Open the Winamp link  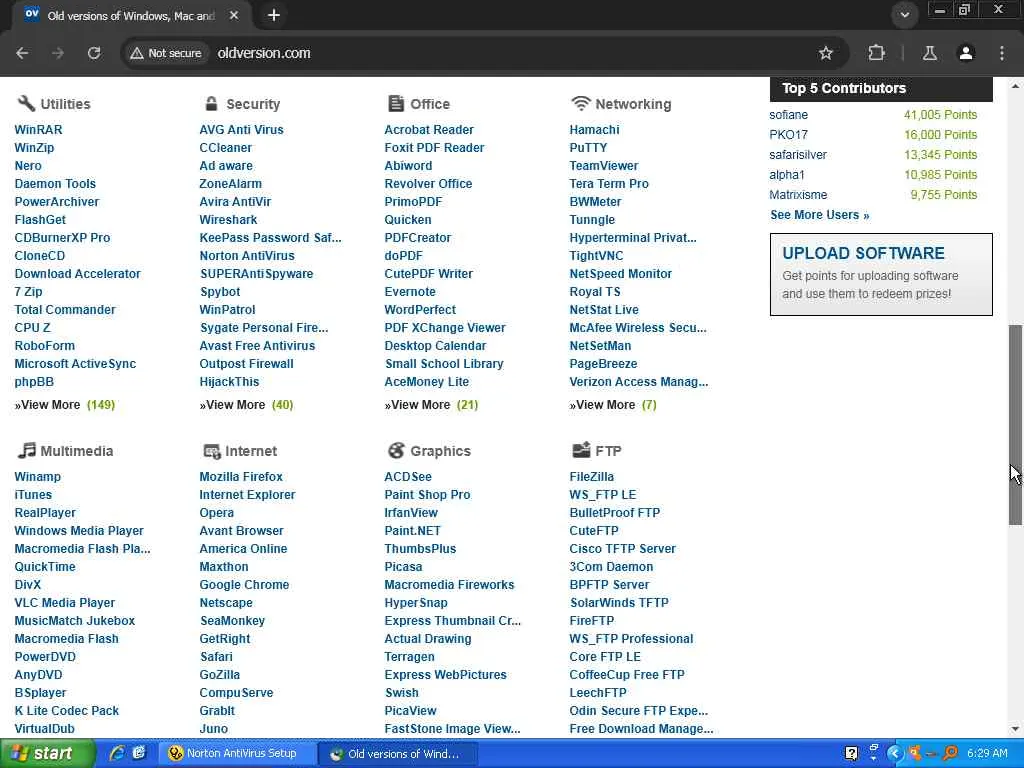[x=37, y=477]
